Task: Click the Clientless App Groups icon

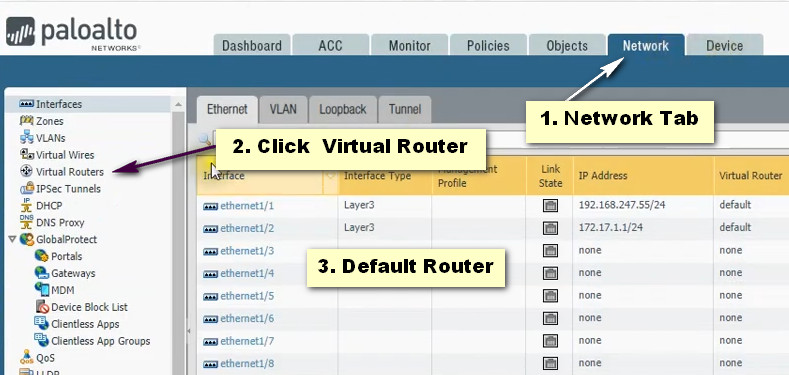Action: [41, 340]
